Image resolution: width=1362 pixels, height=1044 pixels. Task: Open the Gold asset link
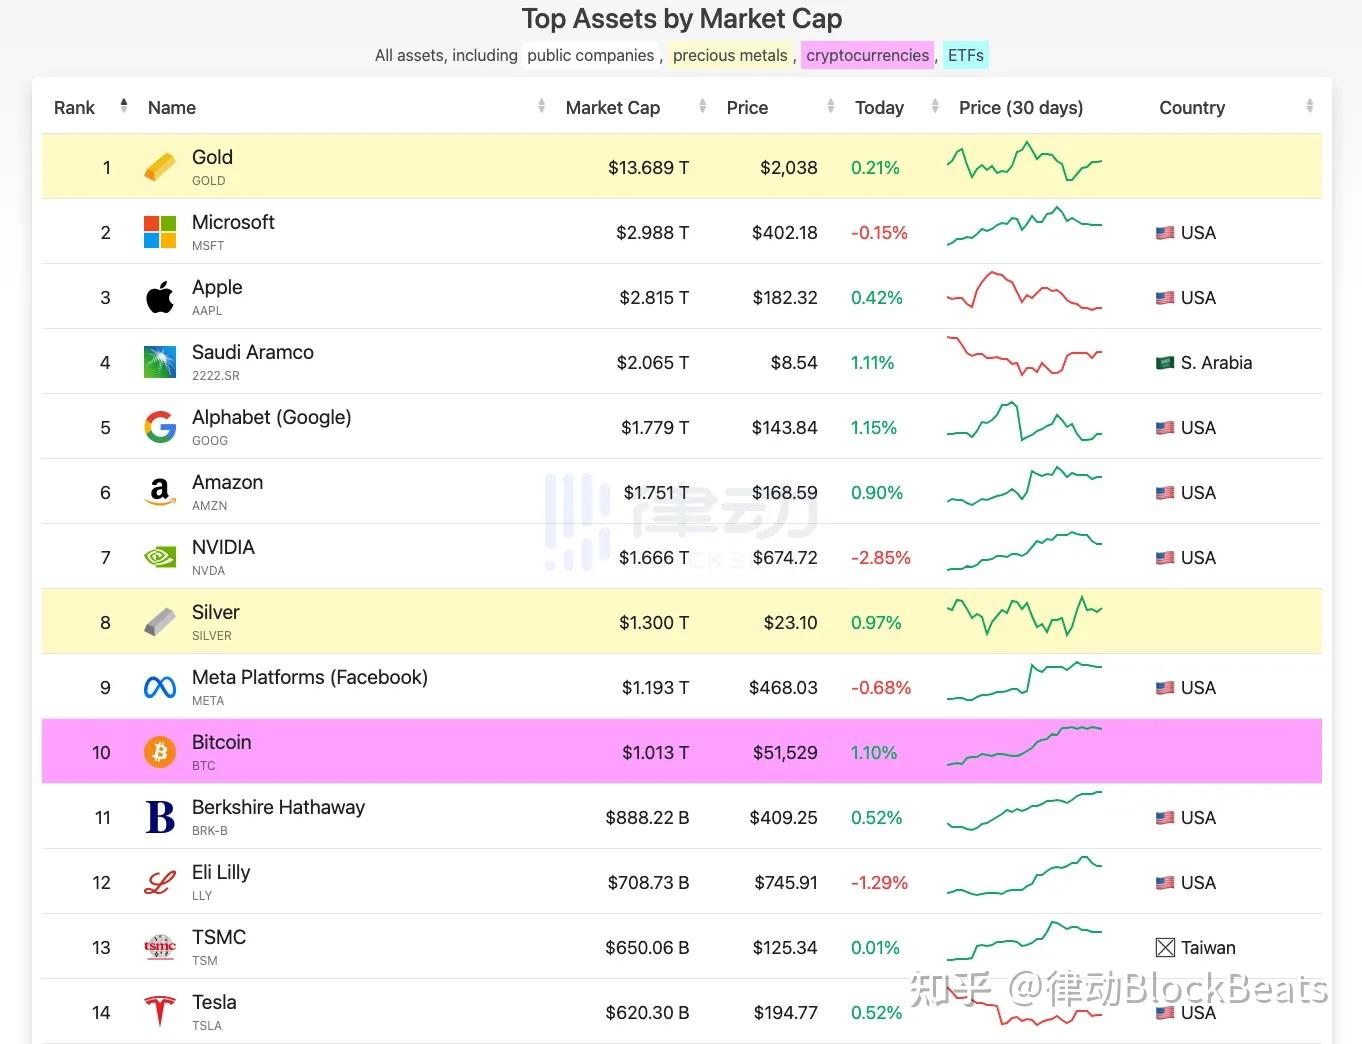pyautogui.click(x=212, y=157)
